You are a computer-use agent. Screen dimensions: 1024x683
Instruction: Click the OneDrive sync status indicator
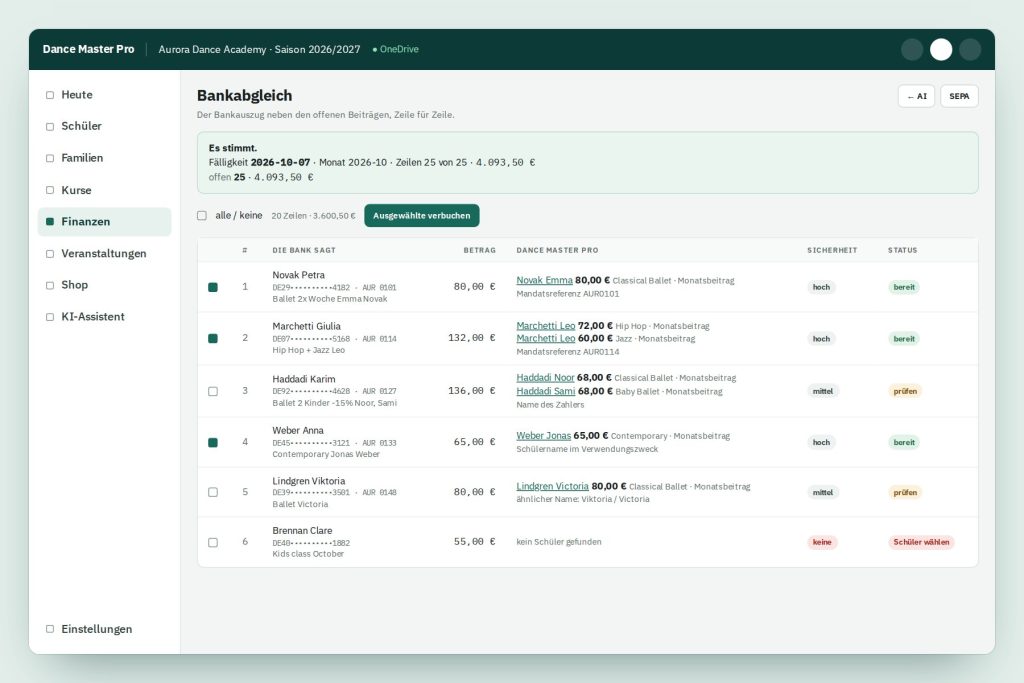pyautogui.click(x=396, y=49)
